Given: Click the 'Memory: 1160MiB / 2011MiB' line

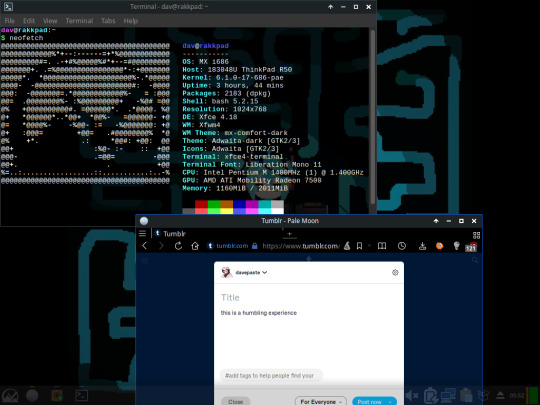Looking at the screenshot, I should (x=235, y=188).
